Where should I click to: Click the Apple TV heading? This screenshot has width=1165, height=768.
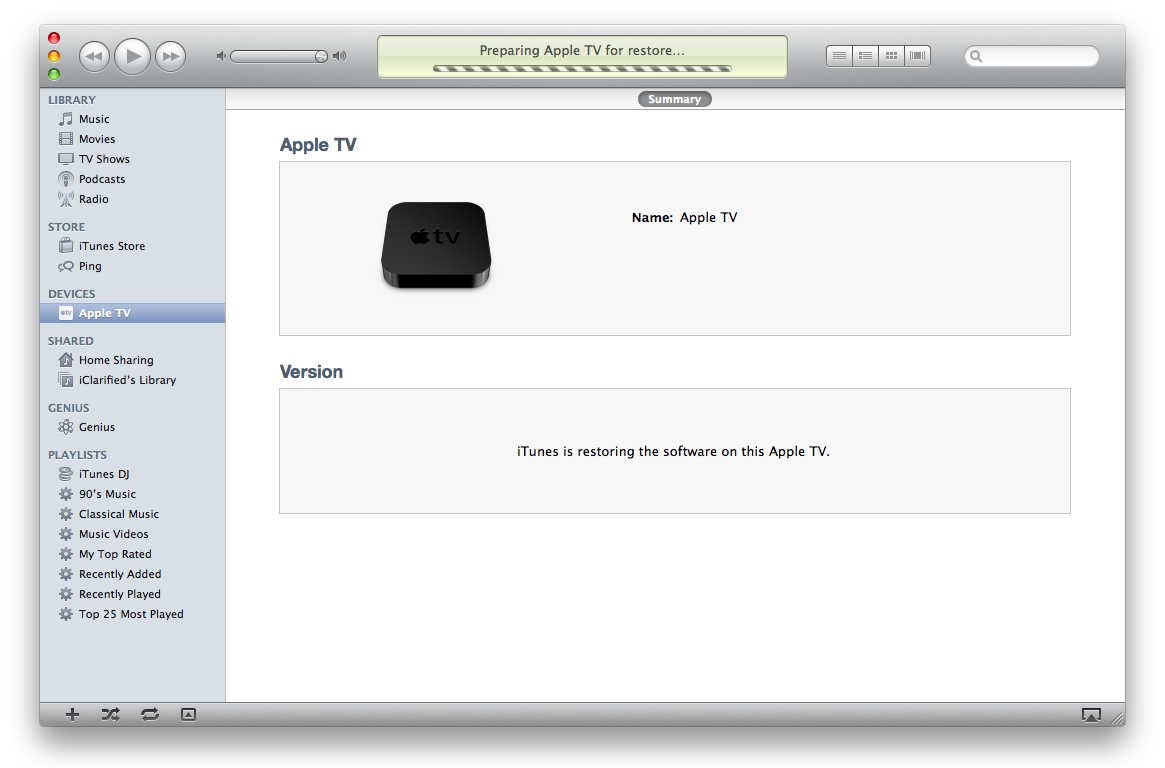pyautogui.click(x=318, y=145)
